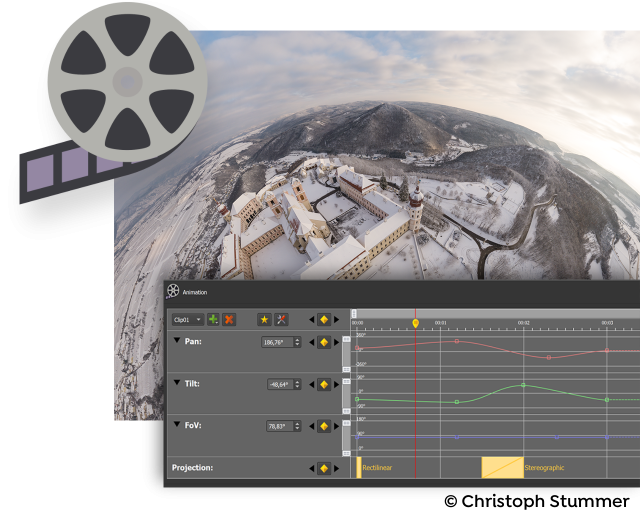
Task: Collapse the Tilt track triangle
Action: pos(177,383)
